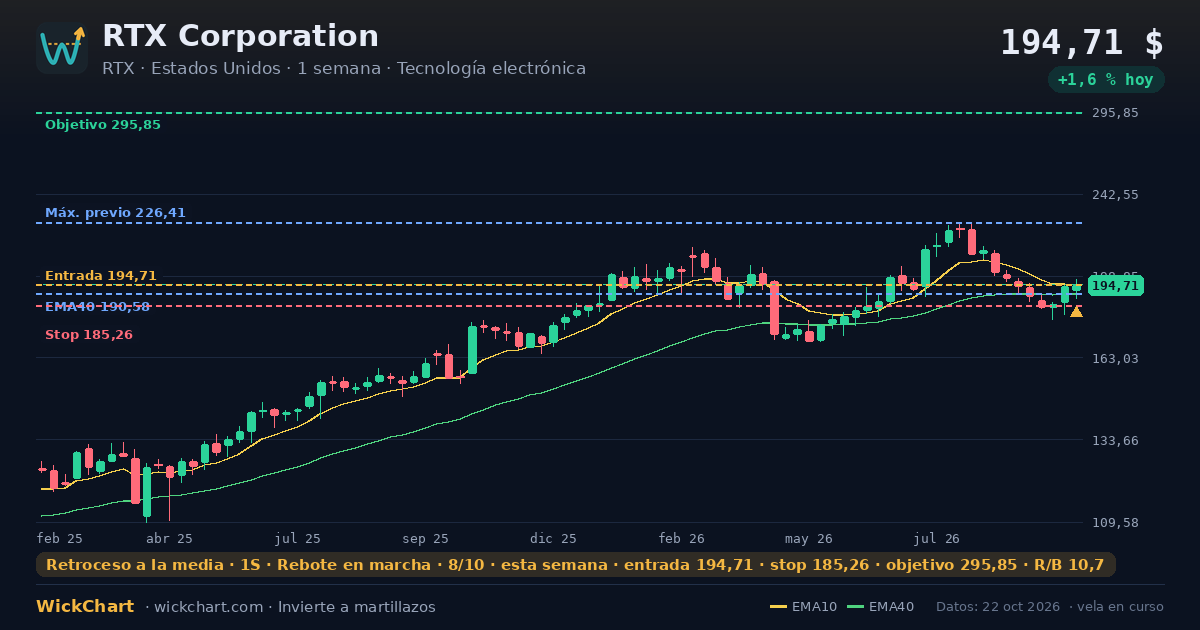Click the red 'Stop 185,26' line label
The height and width of the screenshot is (630, 1200).
pos(89,335)
